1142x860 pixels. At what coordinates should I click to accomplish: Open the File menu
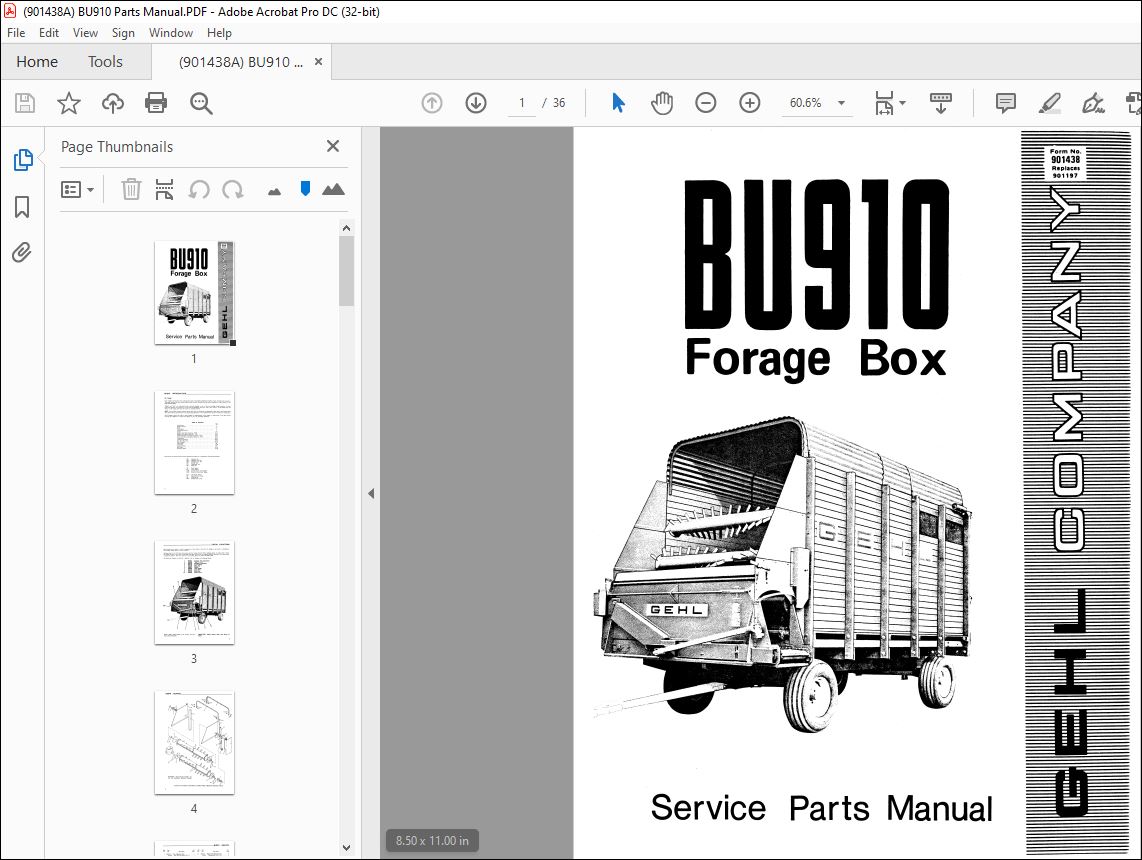point(16,33)
